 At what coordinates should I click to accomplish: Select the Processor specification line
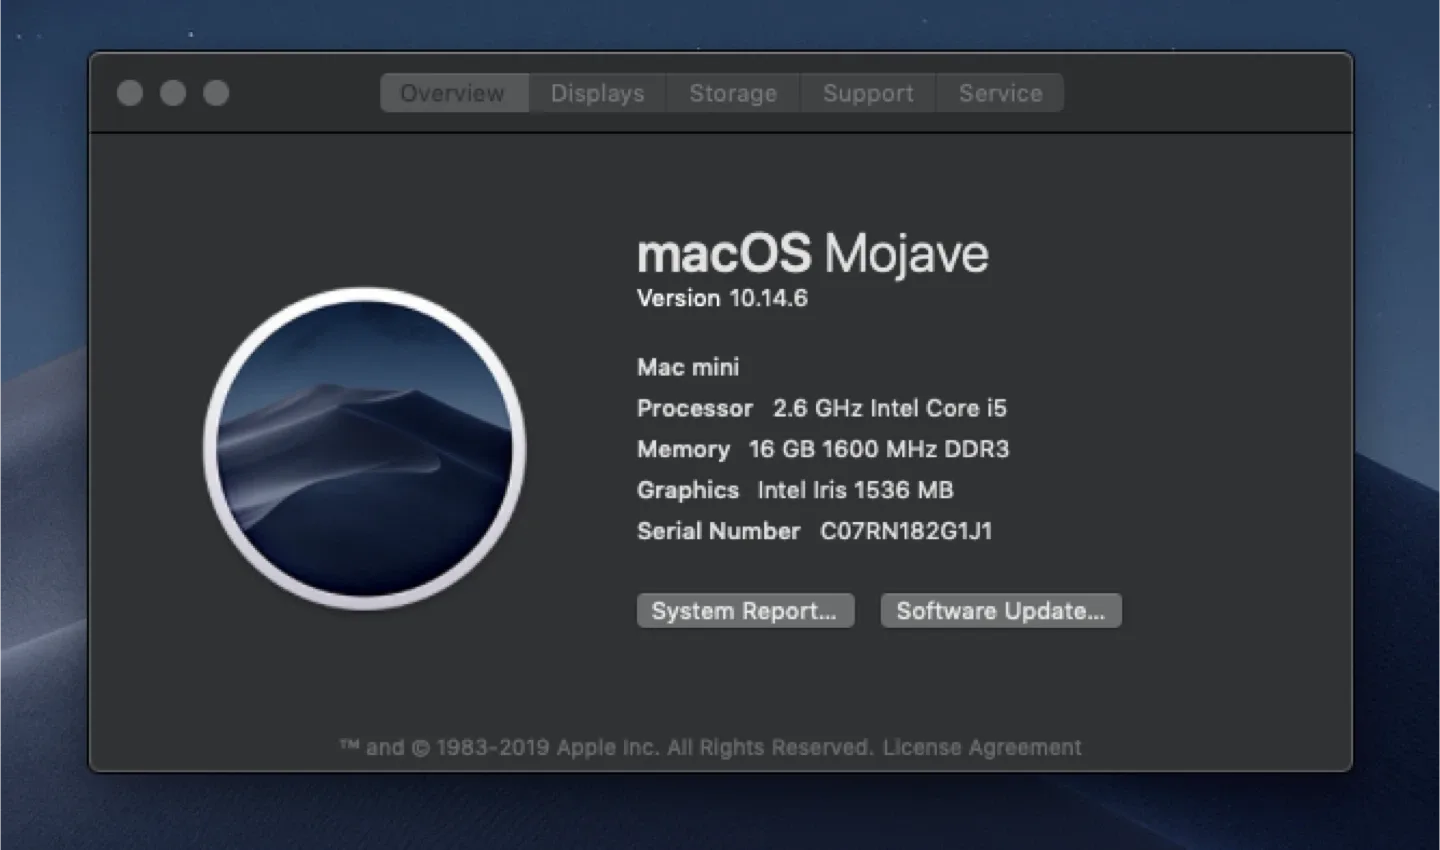click(822, 408)
